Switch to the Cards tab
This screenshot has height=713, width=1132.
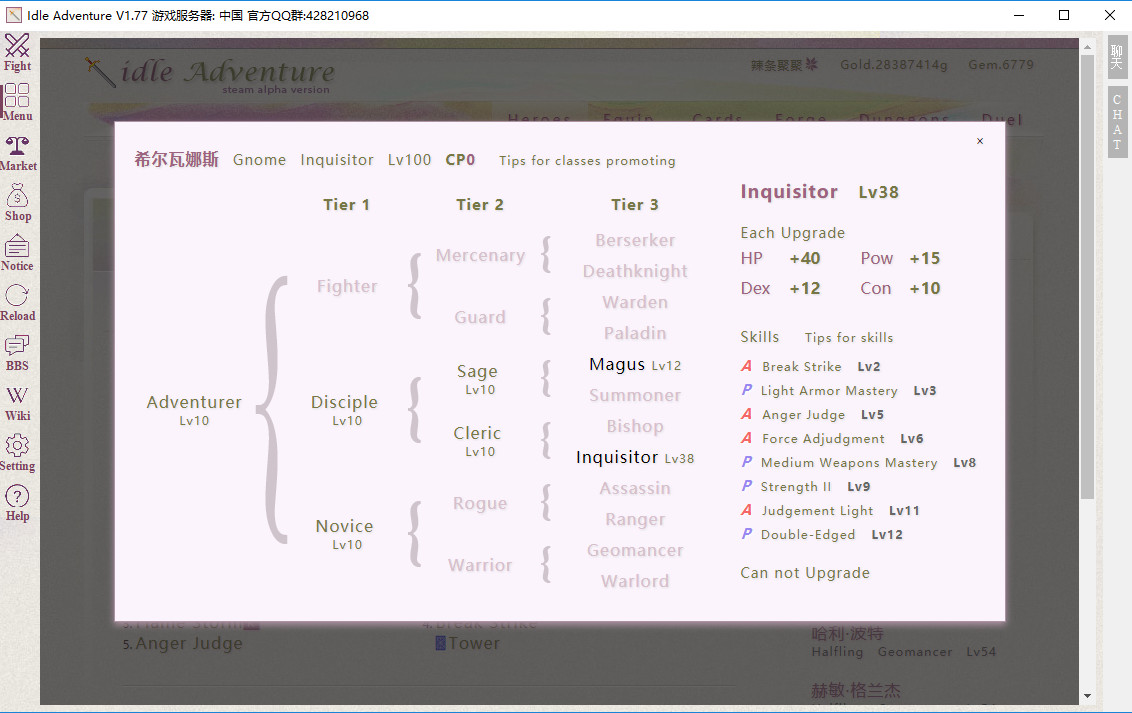[716, 118]
